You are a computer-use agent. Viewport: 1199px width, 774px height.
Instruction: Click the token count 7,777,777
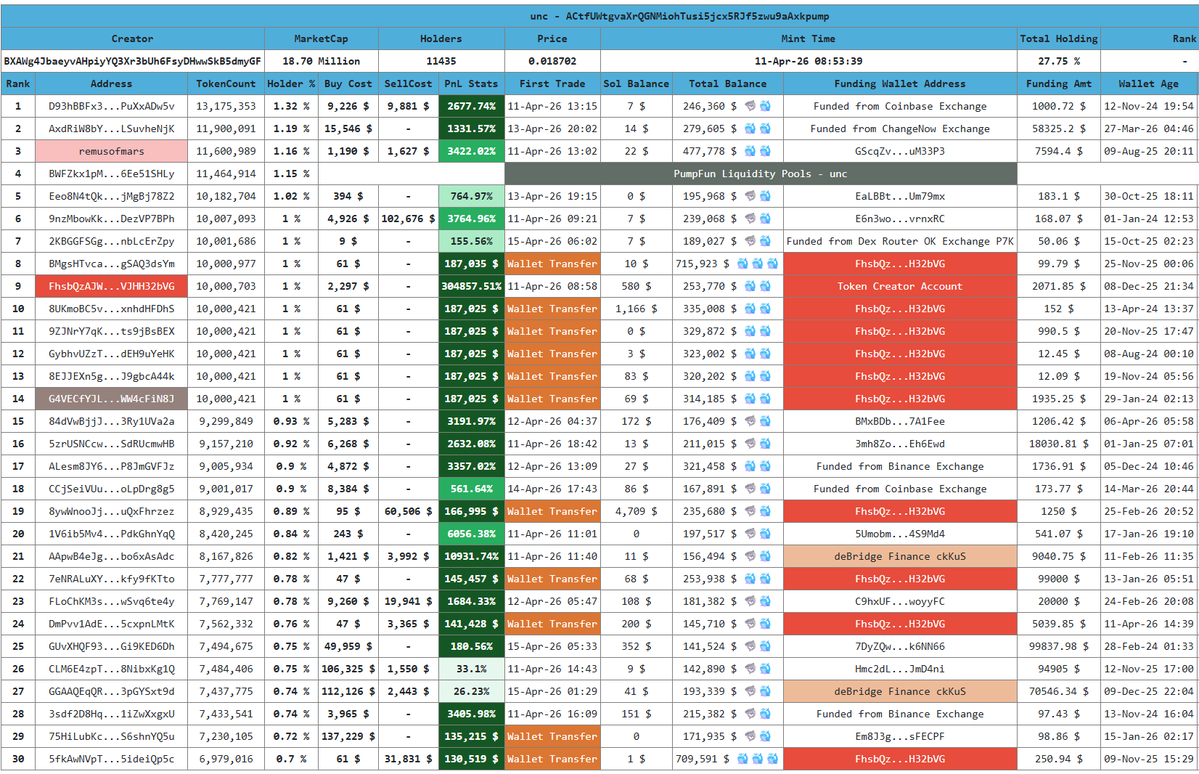(226, 579)
